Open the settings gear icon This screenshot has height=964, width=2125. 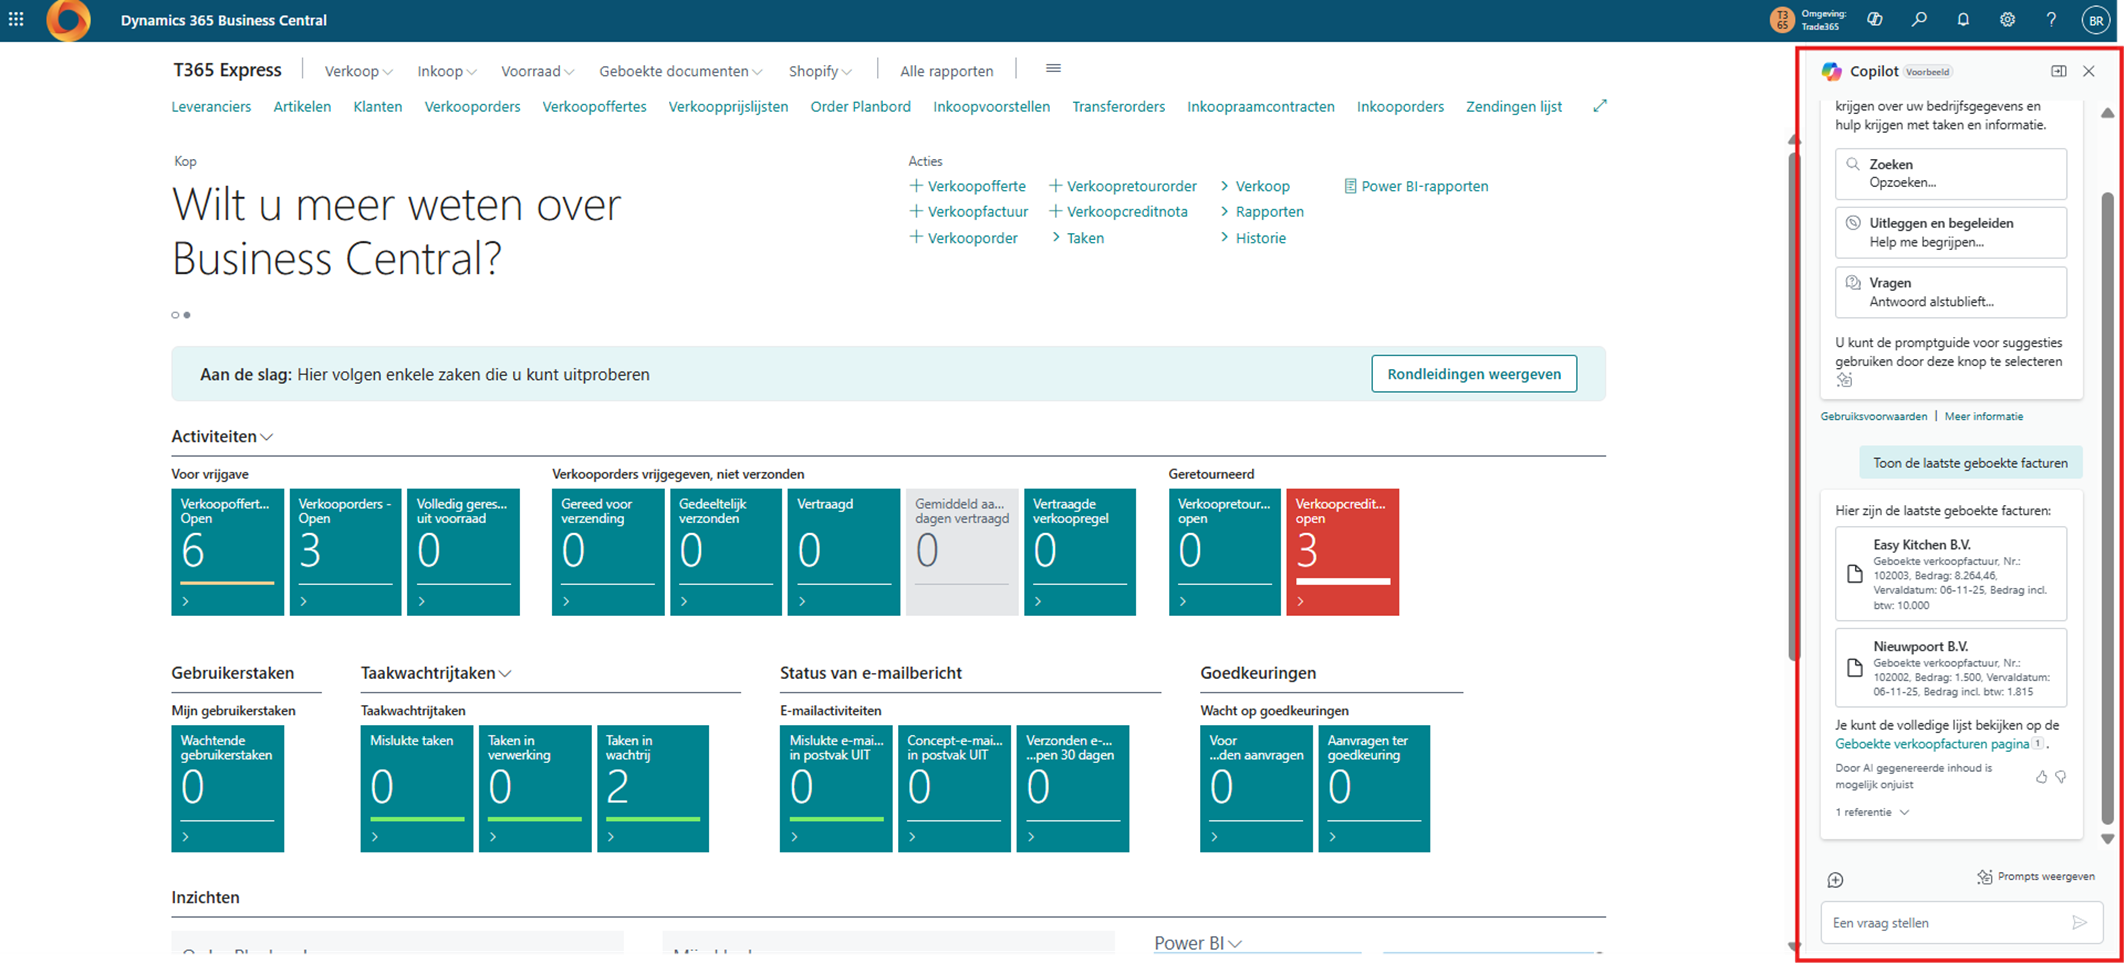[2006, 20]
